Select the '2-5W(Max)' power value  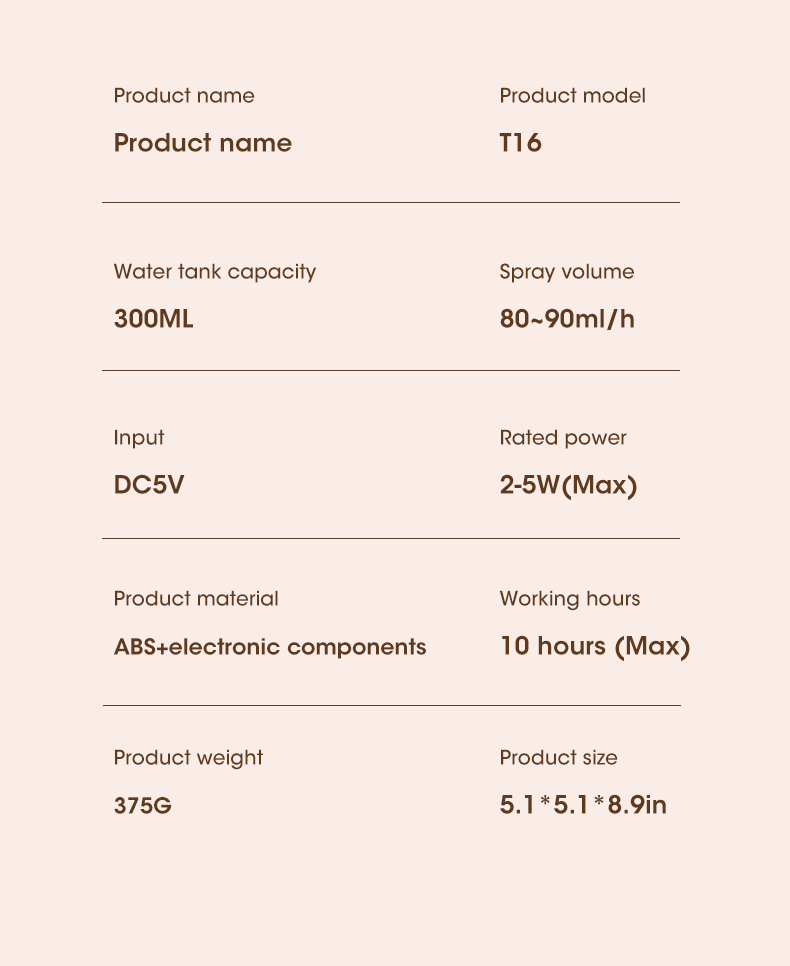568,486
